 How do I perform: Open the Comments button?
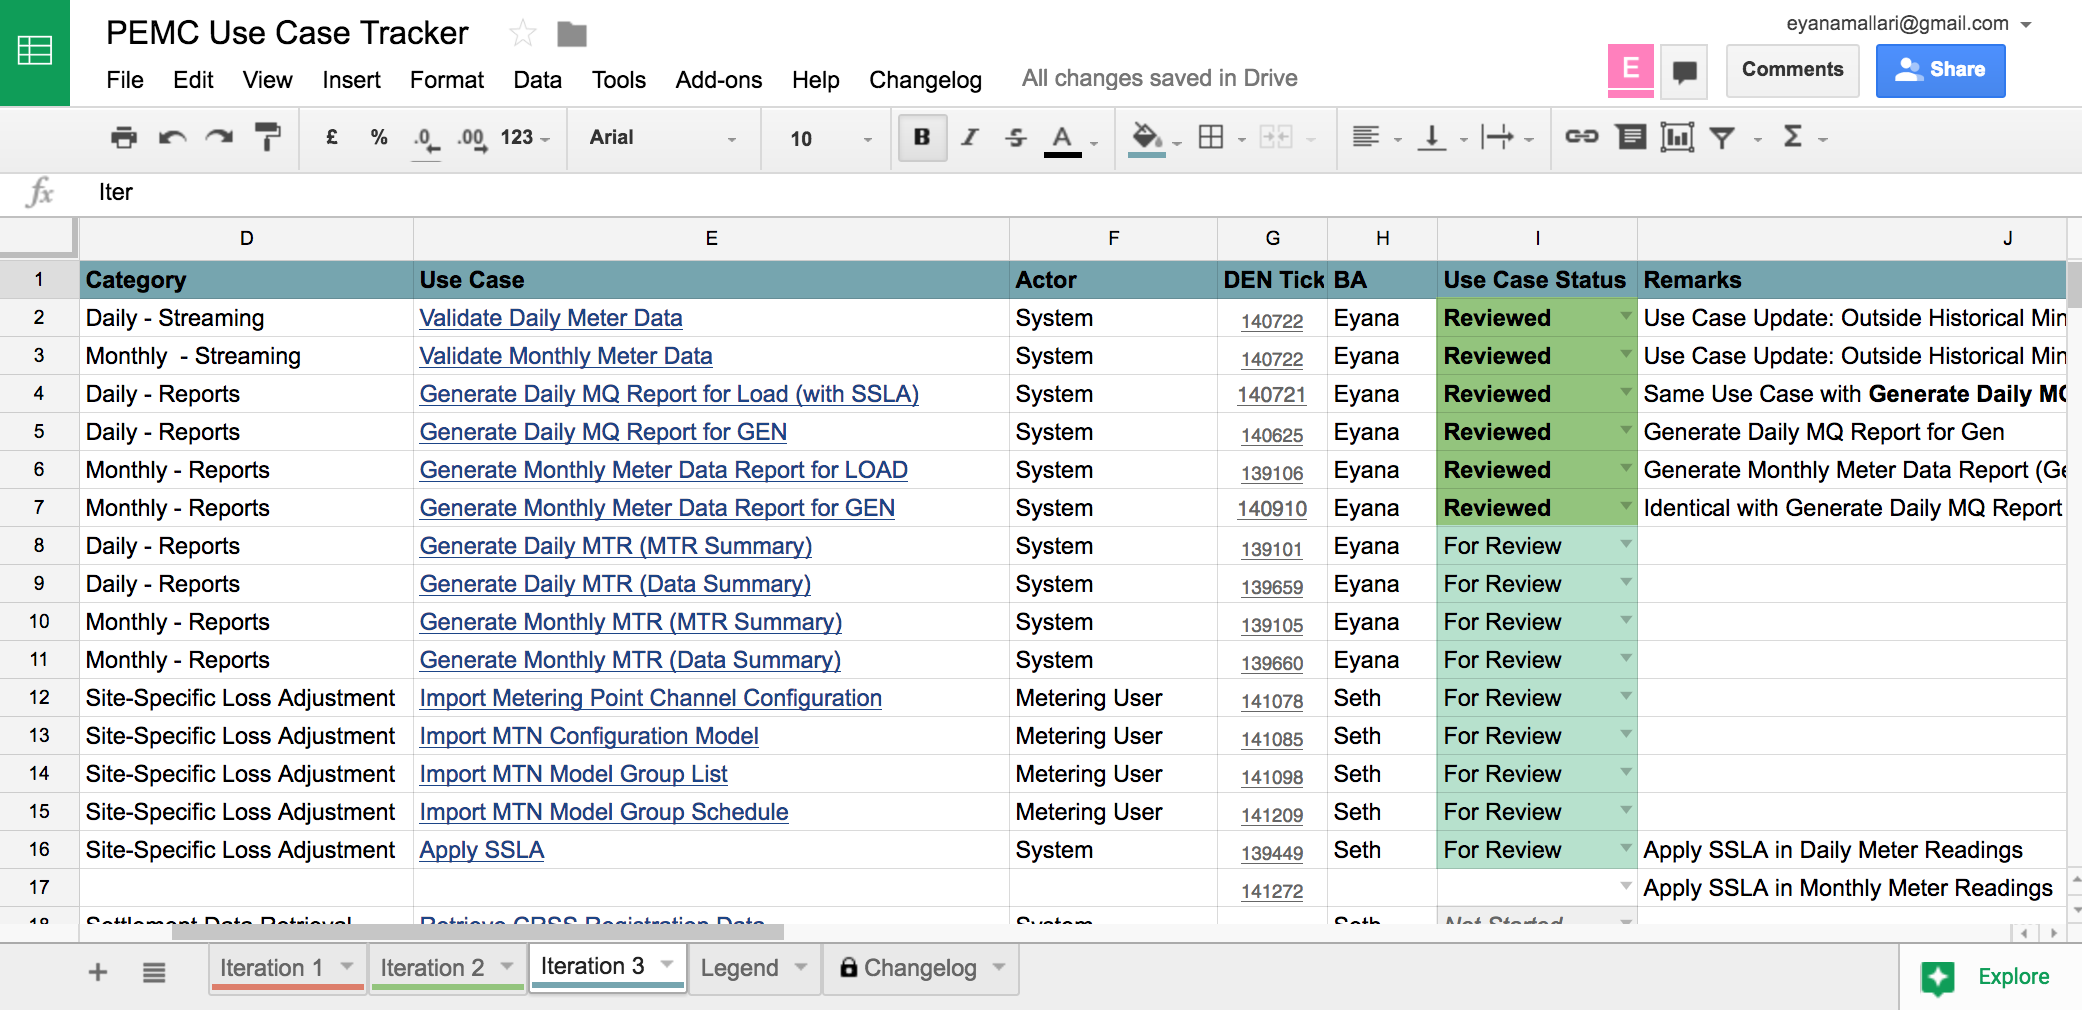pyautogui.click(x=1792, y=70)
